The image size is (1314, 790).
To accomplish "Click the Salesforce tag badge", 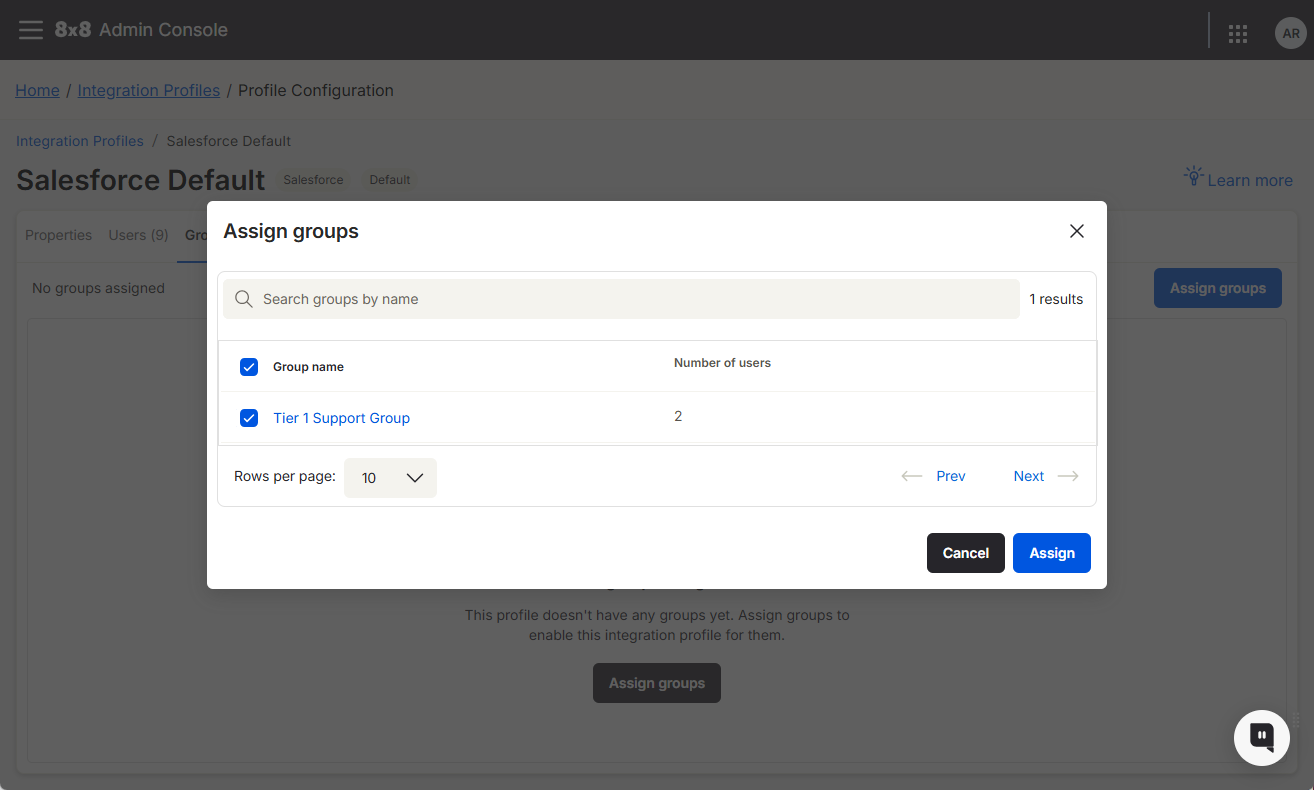I will [313, 180].
